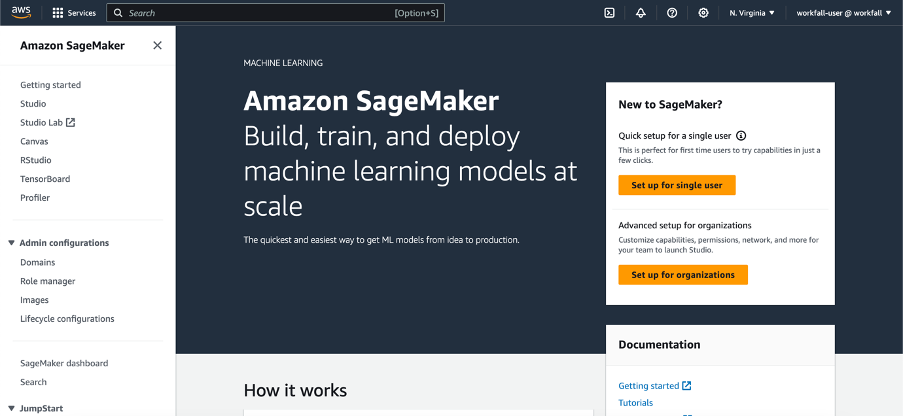Open Lifecycle configurations in sidebar
The image size is (904, 416).
pyautogui.click(x=67, y=319)
